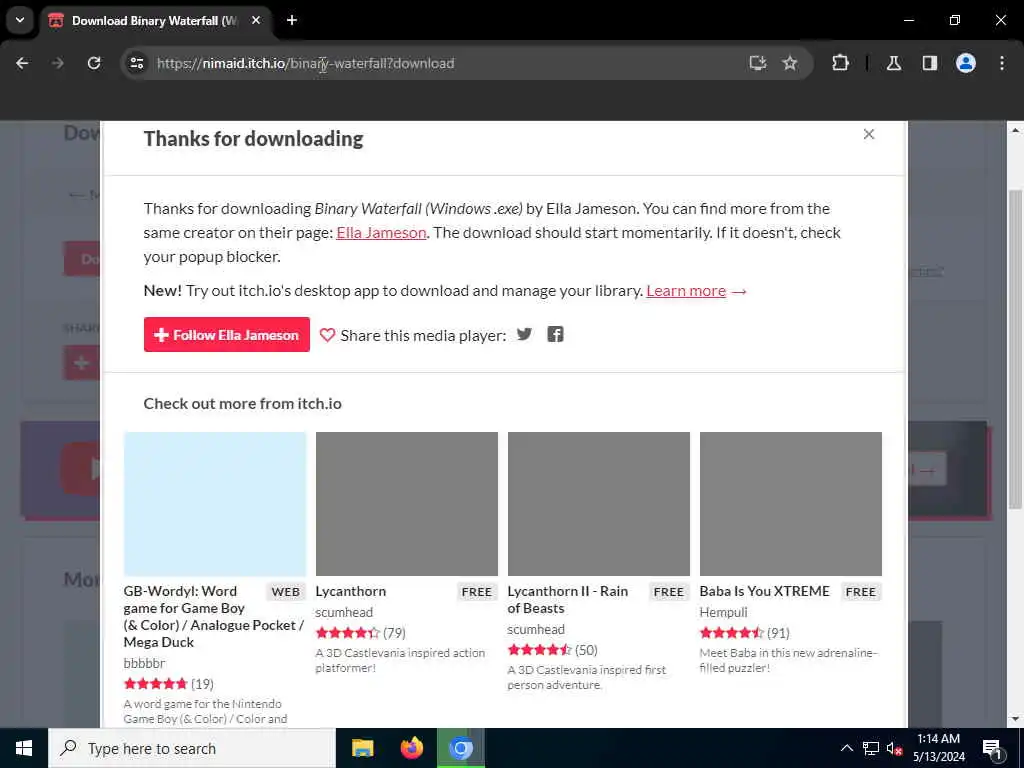Open Learn more desktop app link
Viewport: 1024px width, 768px height.
tap(686, 291)
